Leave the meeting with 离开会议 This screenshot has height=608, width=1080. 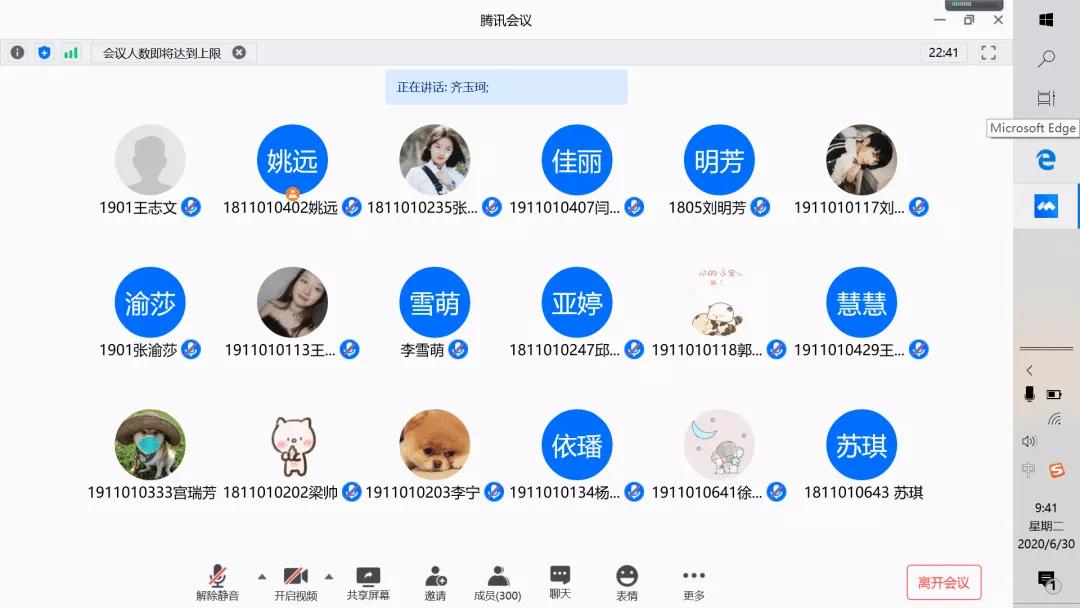point(943,582)
